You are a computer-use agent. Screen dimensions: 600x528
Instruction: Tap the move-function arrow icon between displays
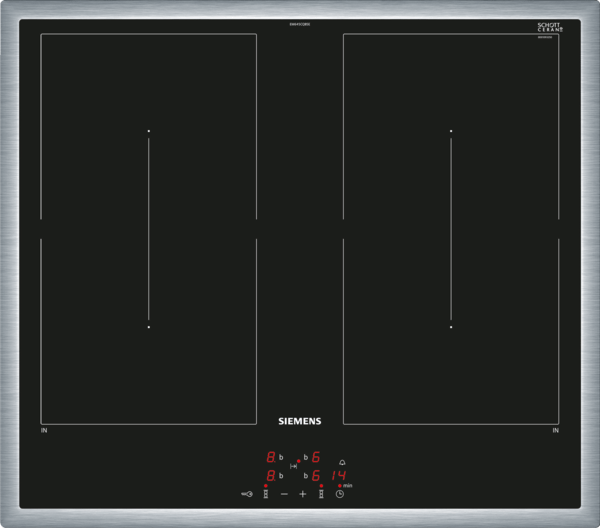click(293, 466)
